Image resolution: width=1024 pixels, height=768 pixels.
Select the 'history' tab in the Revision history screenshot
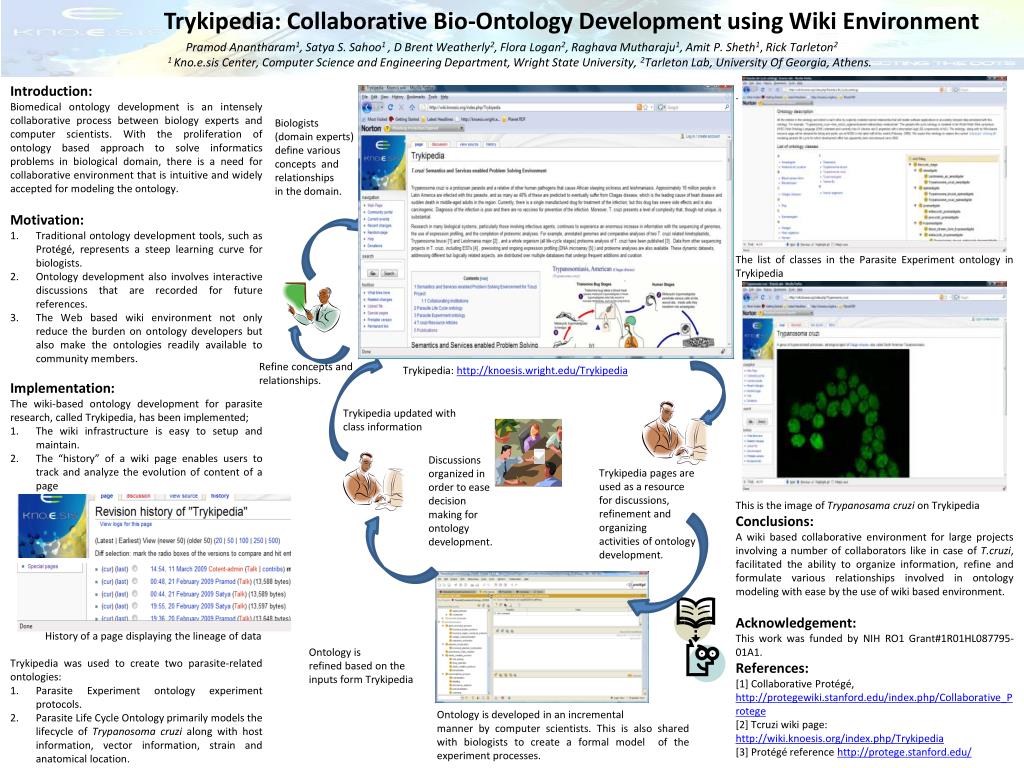pyautogui.click(x=220, y=496)
